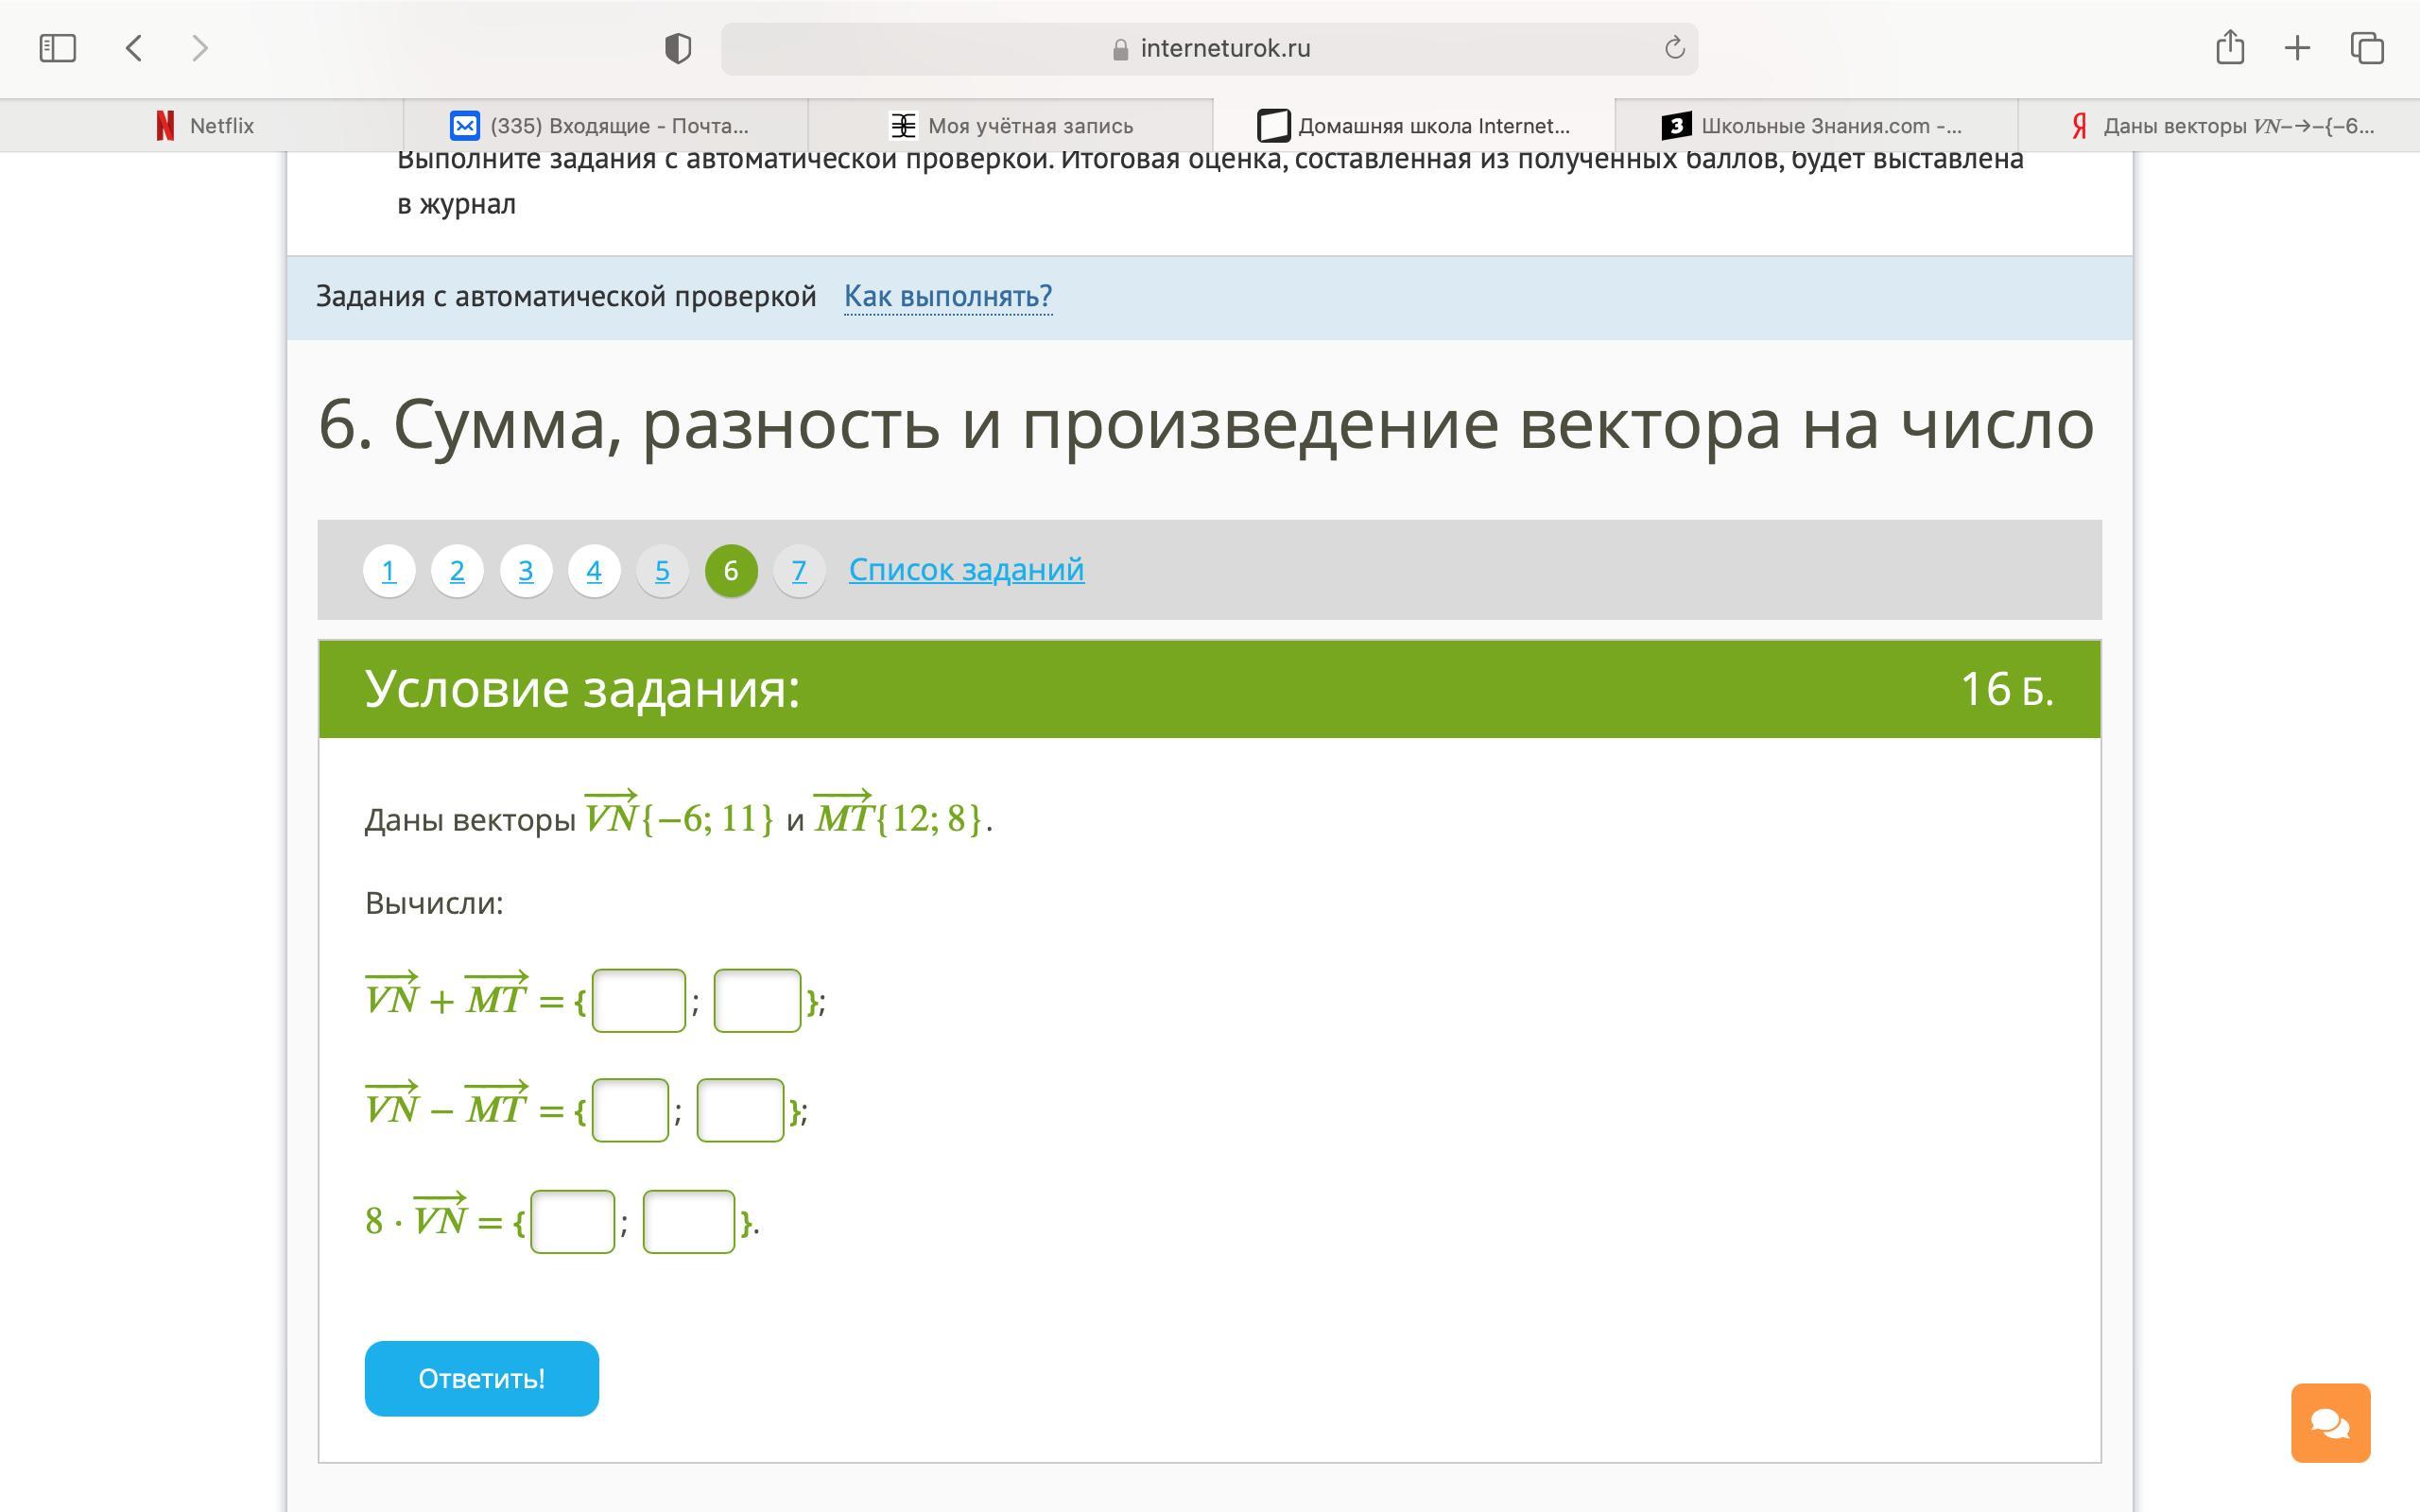
Task: Show the tab overview icon
Action: coord(2366,48)
